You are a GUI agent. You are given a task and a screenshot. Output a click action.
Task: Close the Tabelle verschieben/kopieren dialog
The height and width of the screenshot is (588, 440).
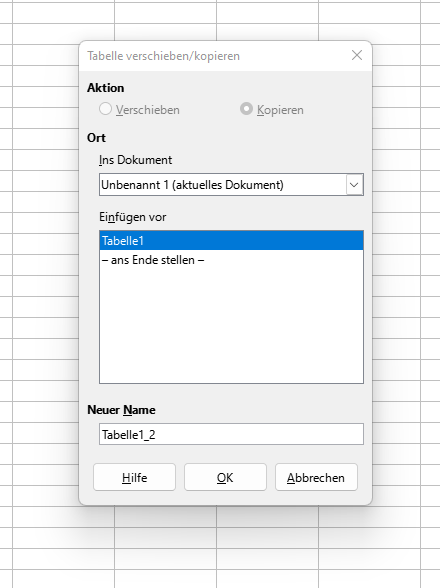[357, 56]
